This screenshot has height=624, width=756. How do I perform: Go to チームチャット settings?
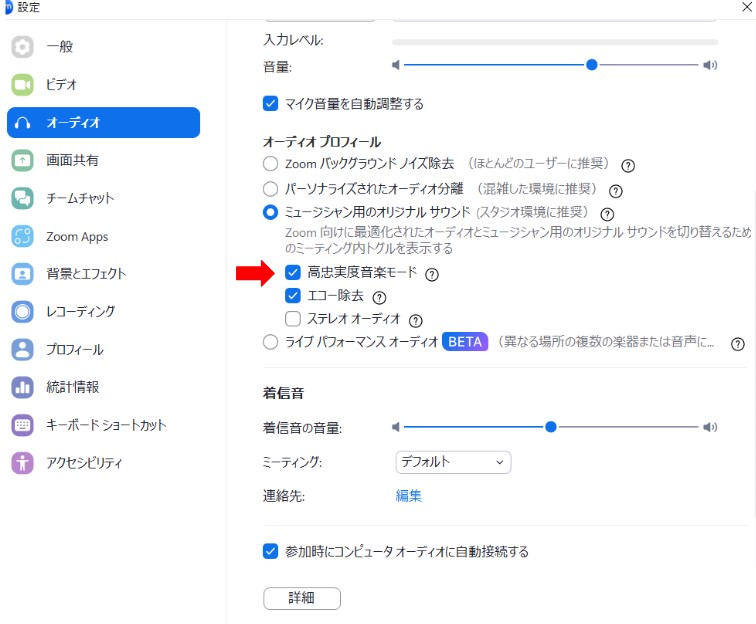(103, 198)
